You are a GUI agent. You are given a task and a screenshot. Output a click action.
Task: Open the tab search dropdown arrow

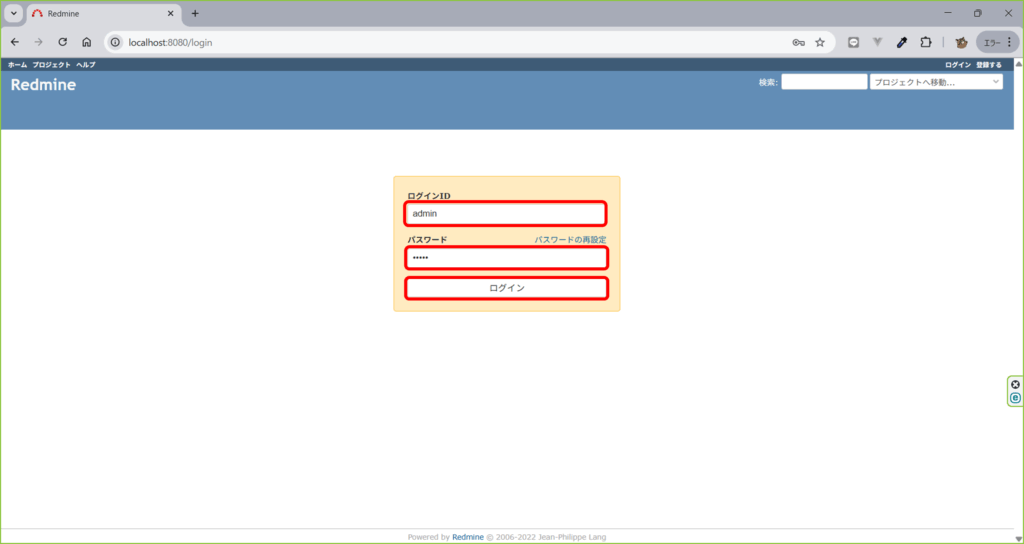(14, 13)
